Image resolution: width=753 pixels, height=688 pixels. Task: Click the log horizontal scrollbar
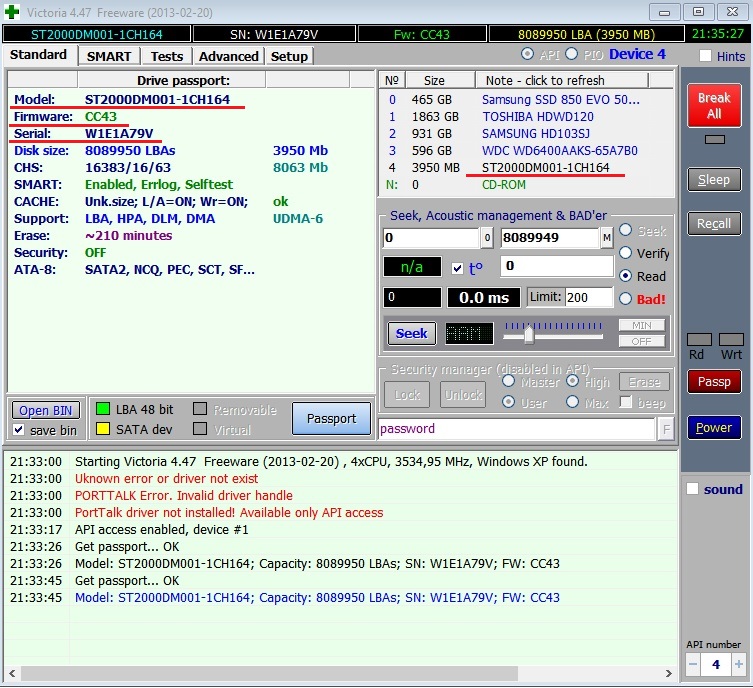(269, 673)
